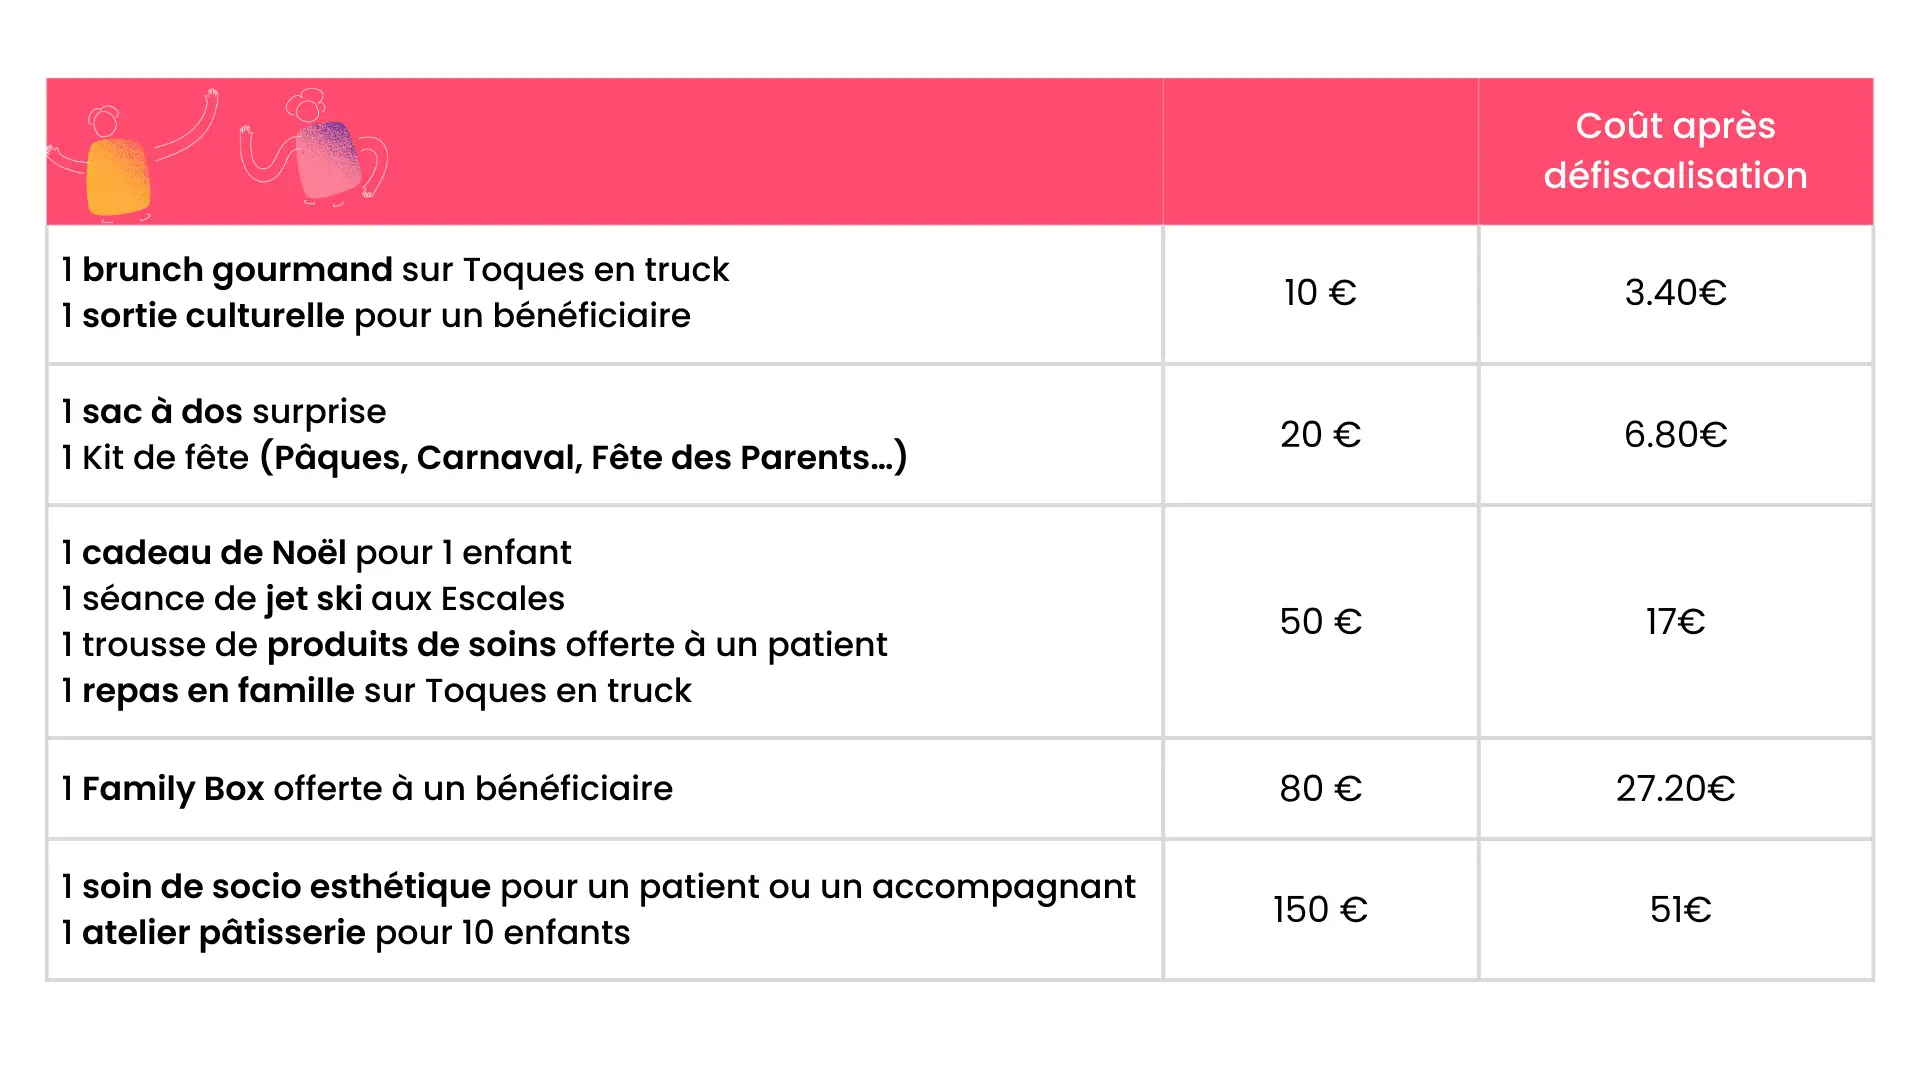Select the "6.80€" cost cell
Viewport: 1920px width, 1080px height.
pyautogui.click(x=1675, y=435)
